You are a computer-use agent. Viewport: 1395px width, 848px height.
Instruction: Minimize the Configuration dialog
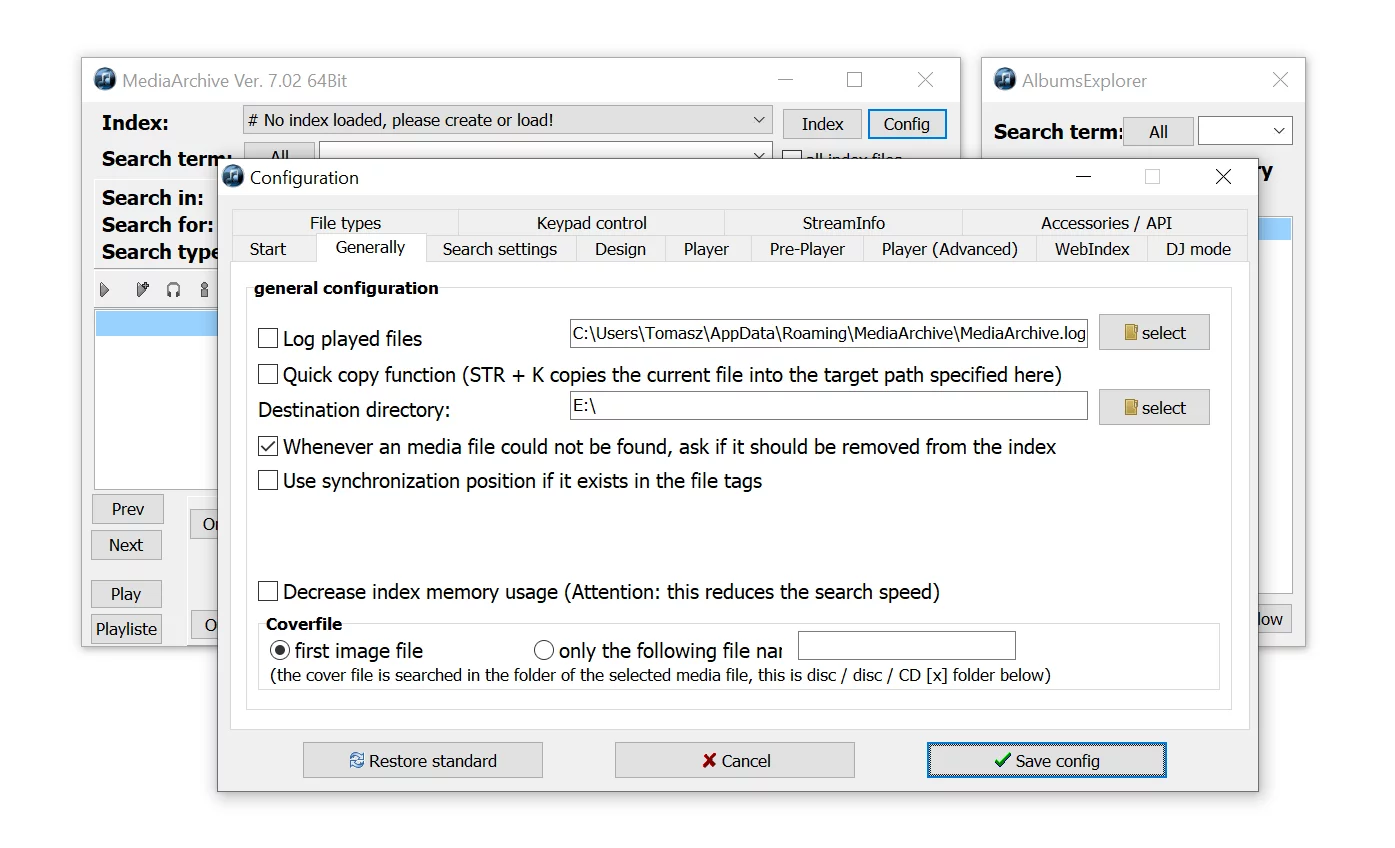[1084, 177]
